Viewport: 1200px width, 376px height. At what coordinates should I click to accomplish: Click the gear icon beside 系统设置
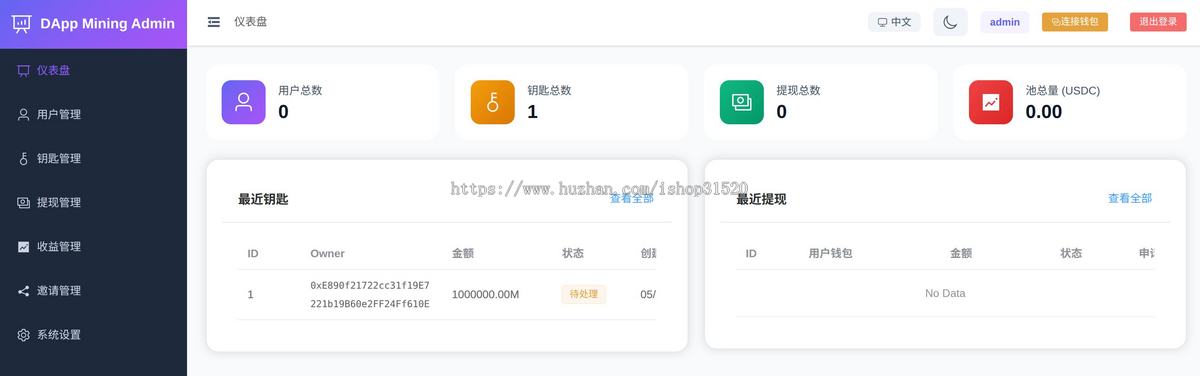click(24, 335)
